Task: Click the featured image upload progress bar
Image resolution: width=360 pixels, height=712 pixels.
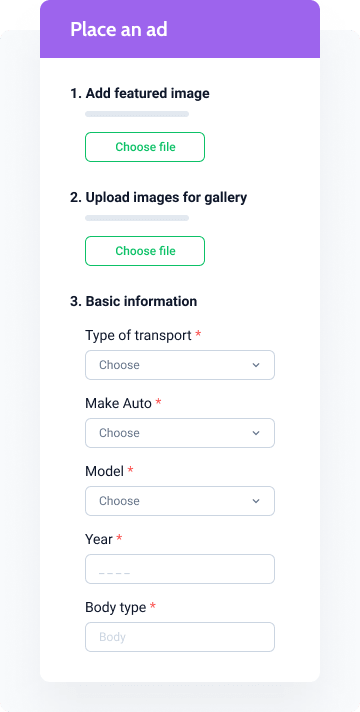Action: pyautogui.click(x=137, y=114)
